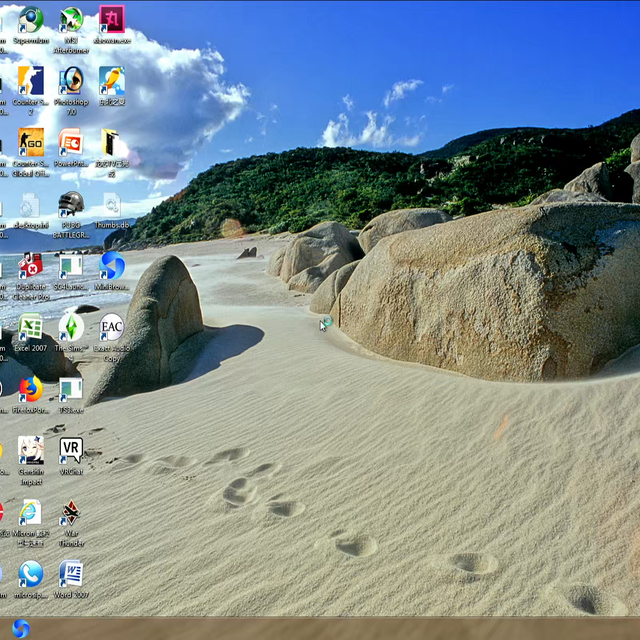Open the VRChat desktop icon
The width and height of the screenshot is (640, 640).
[x=71, y=450]
